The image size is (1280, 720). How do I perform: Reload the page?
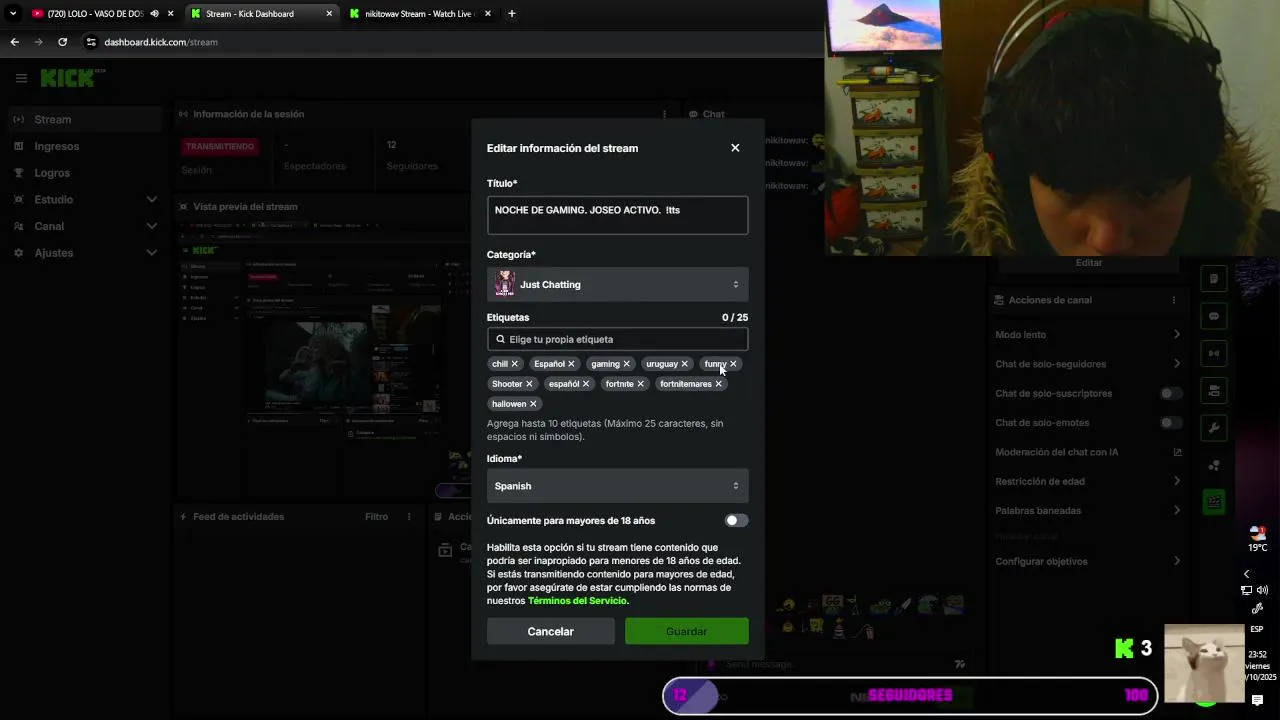click(62, 42)
